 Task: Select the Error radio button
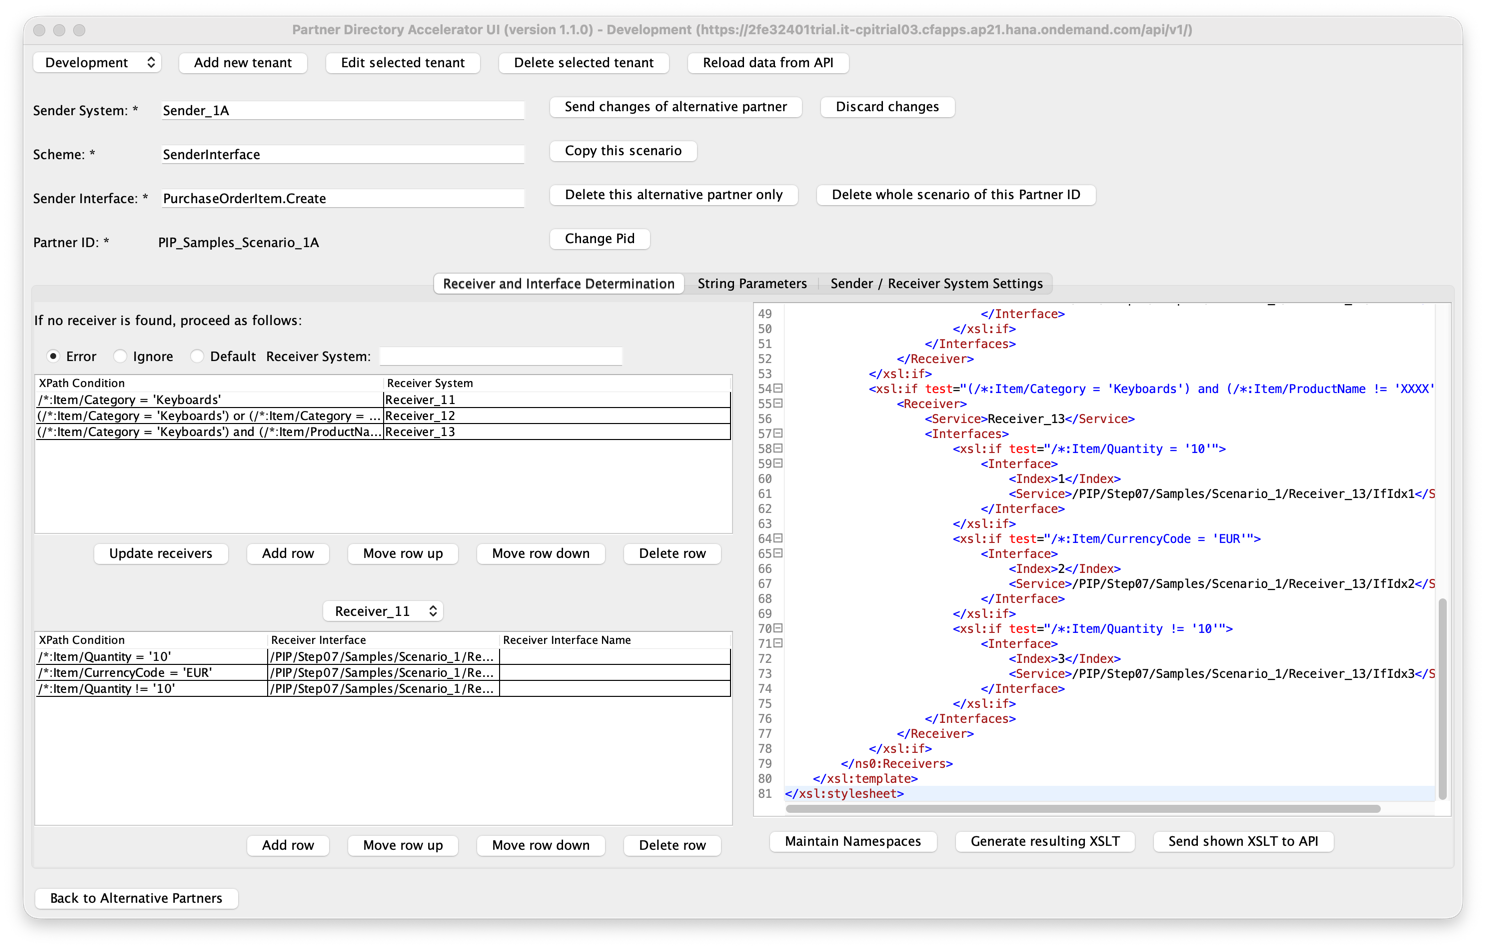click(x=53, y=356)
